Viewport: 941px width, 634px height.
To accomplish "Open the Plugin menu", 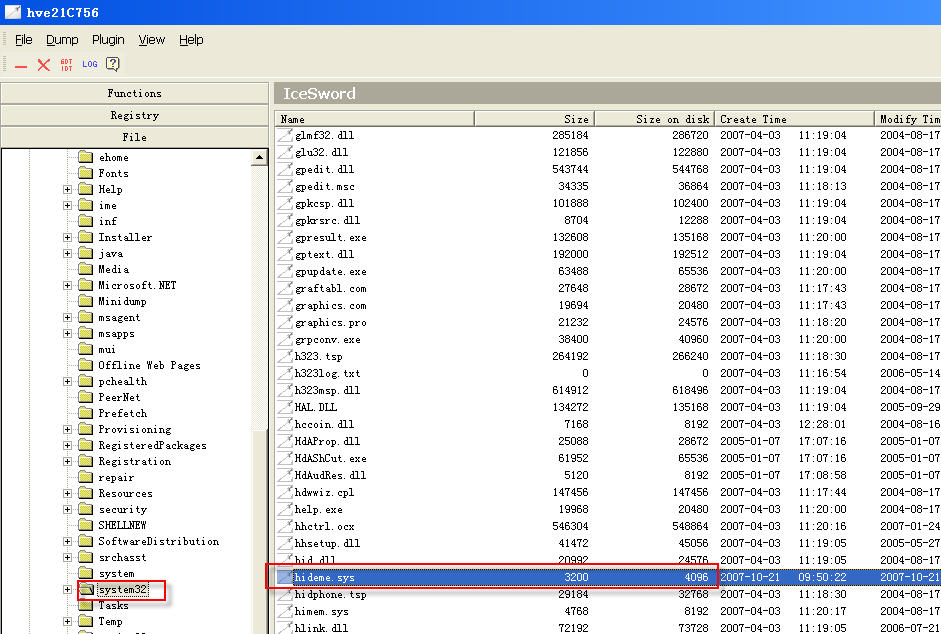I will point(108,40).
